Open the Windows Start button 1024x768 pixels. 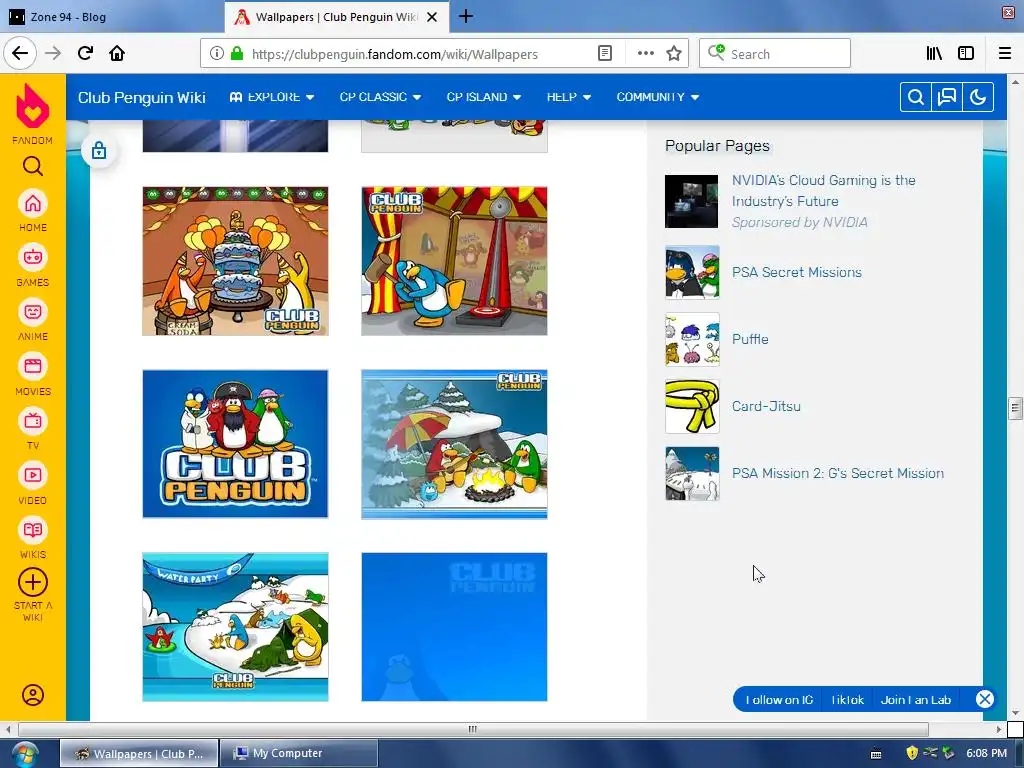point(25,754)
